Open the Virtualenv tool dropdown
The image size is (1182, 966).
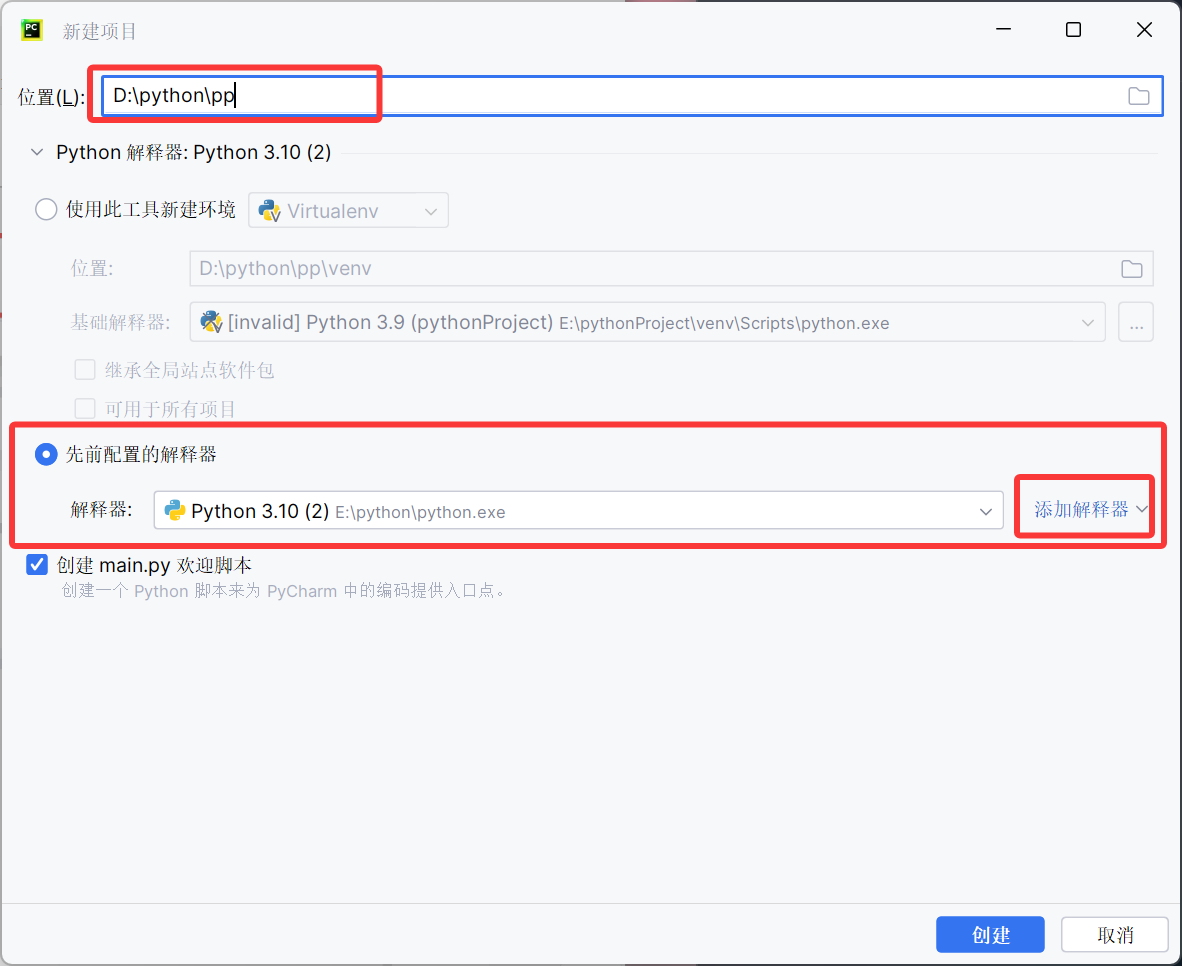click(x=348, y=210)
